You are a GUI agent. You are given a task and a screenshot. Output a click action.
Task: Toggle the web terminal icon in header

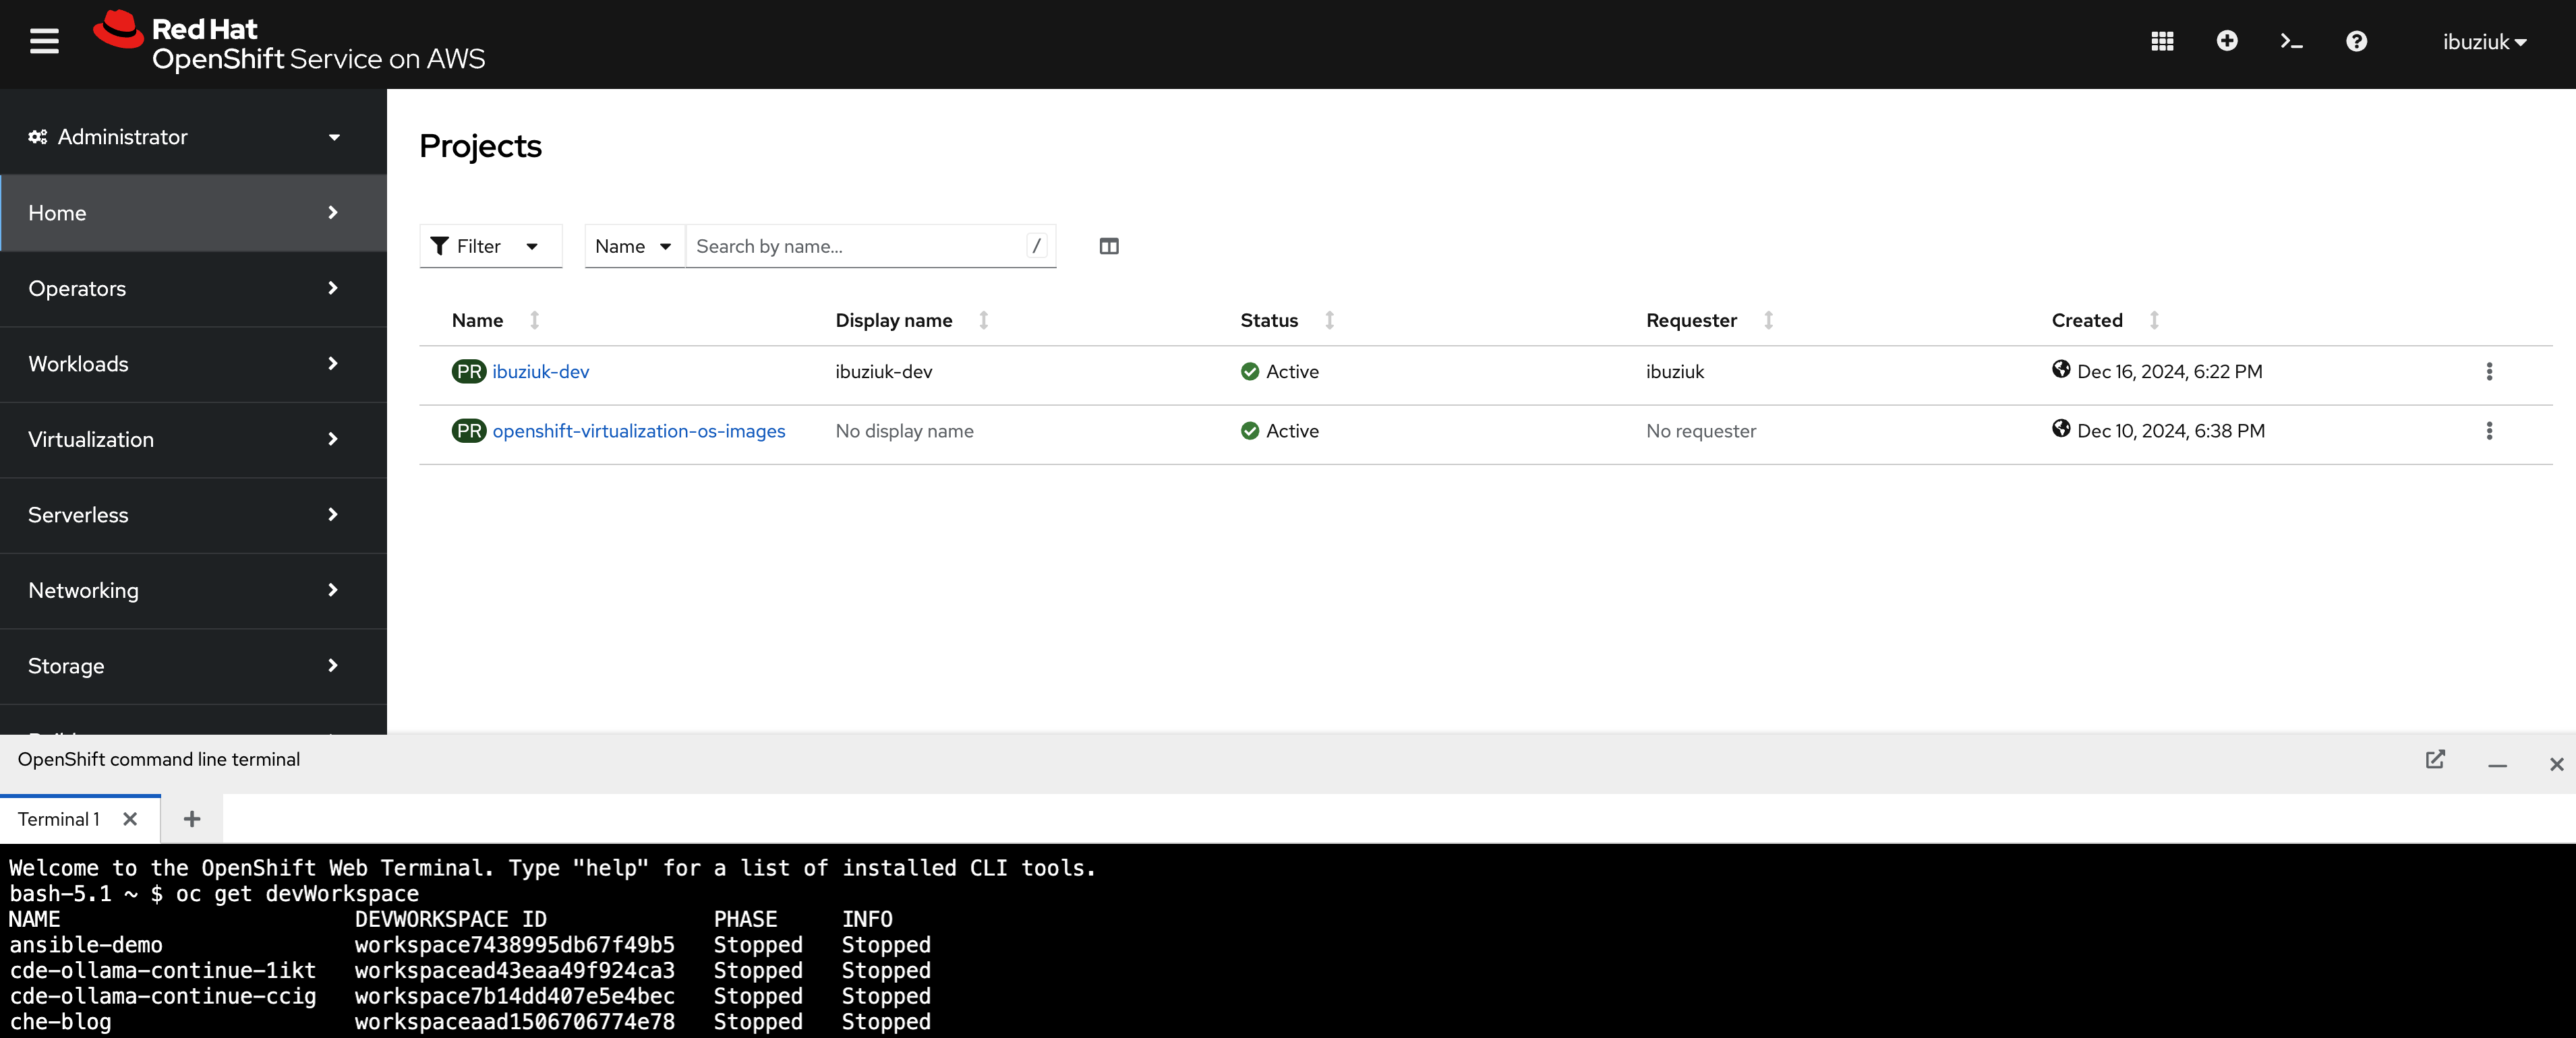[x=2291, y=41]
